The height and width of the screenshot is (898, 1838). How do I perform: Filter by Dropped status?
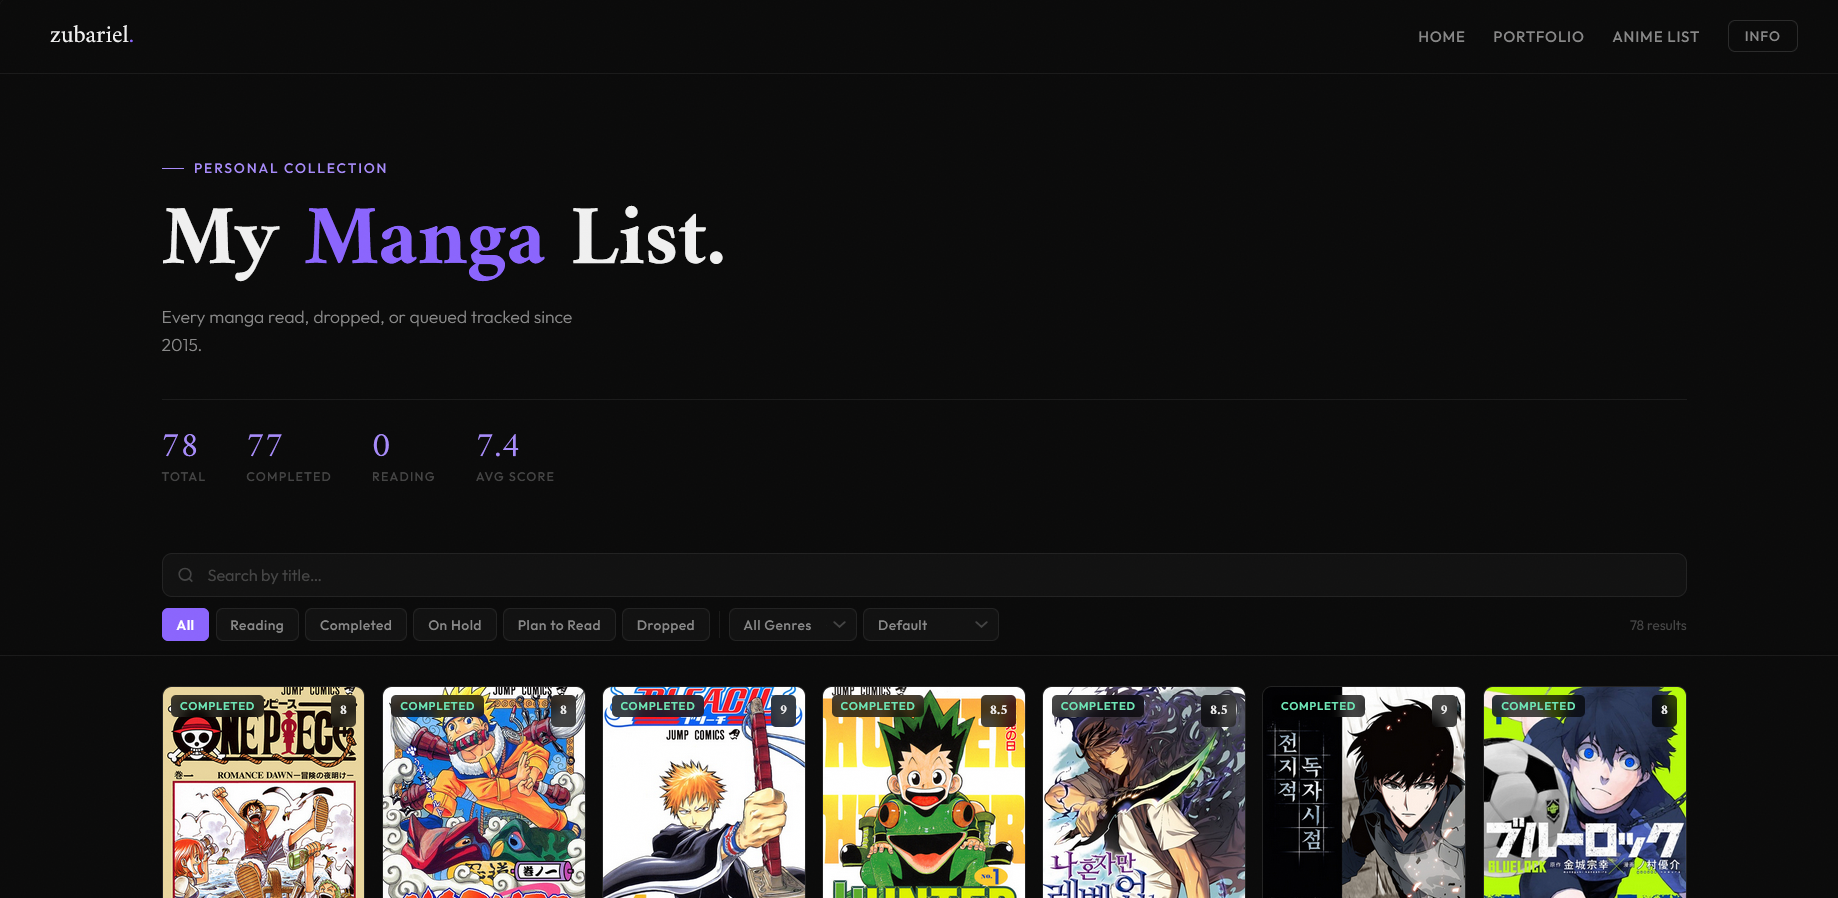click(665, 625)
